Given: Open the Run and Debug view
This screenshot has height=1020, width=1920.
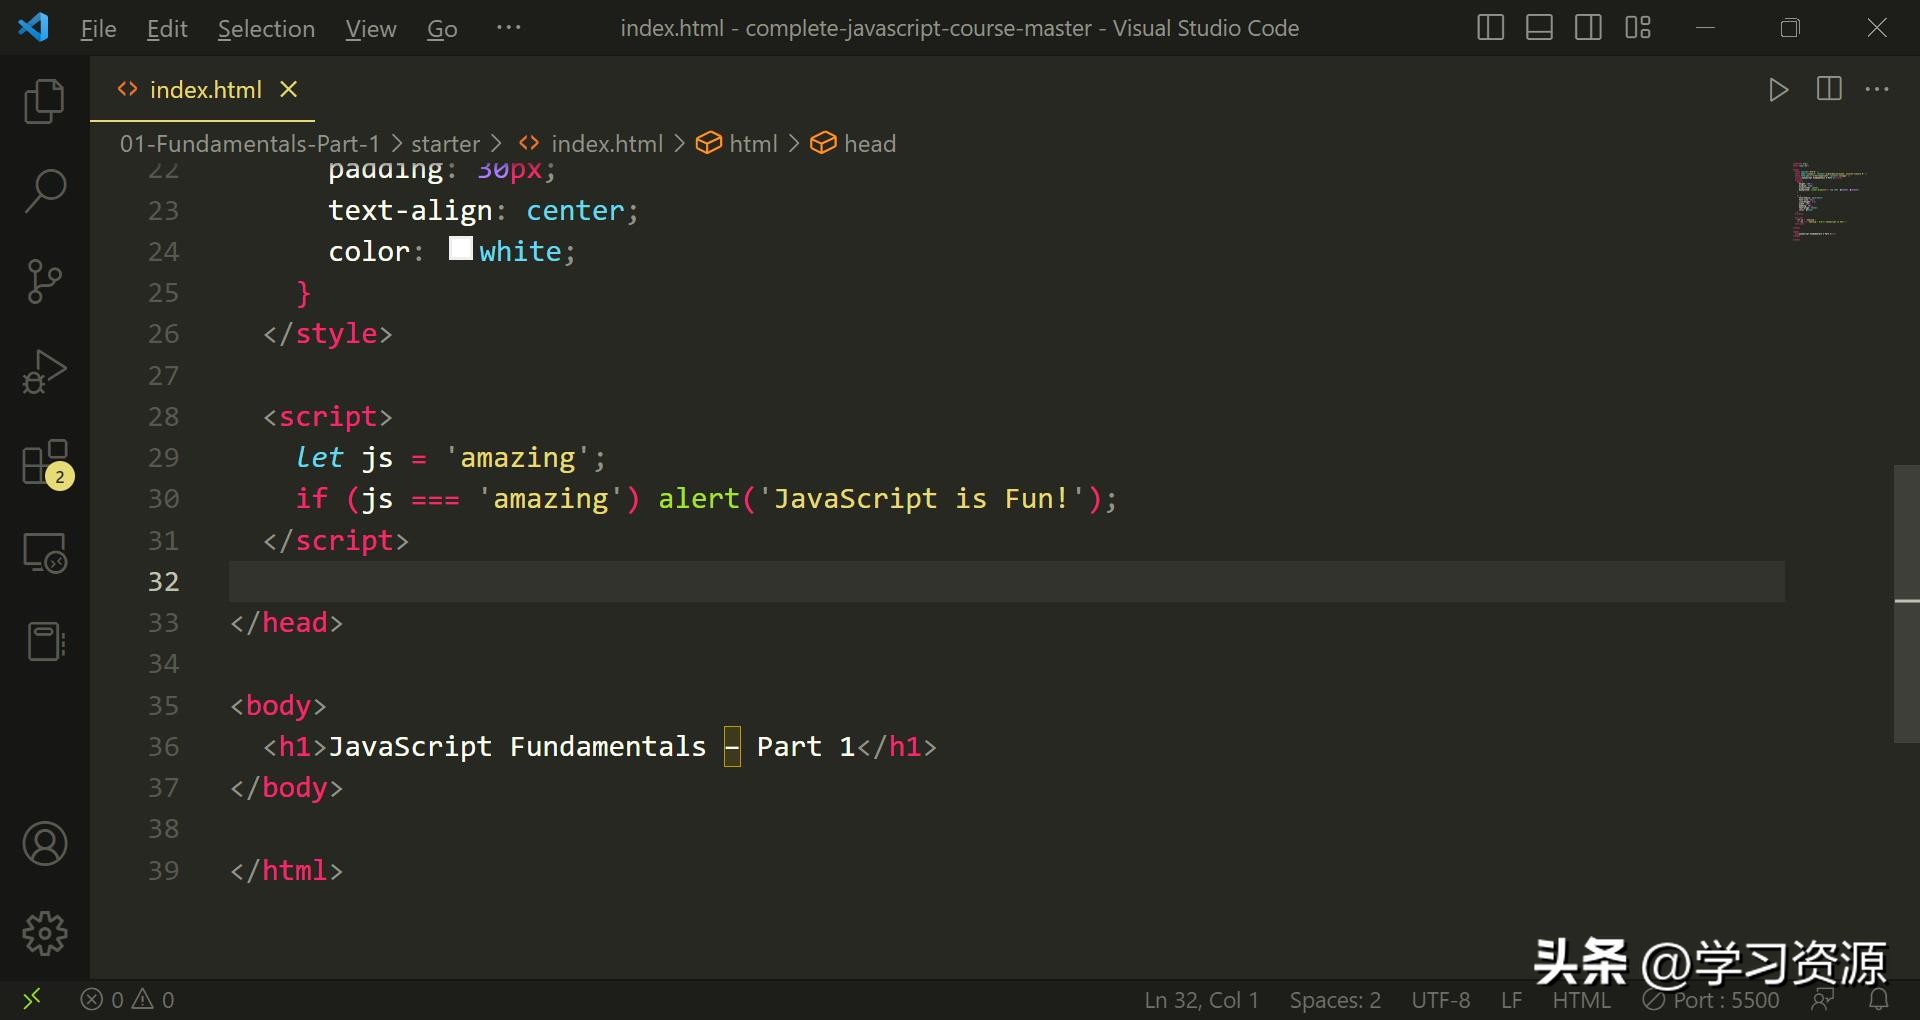Looking at the screenshot, I should [44, 372].
